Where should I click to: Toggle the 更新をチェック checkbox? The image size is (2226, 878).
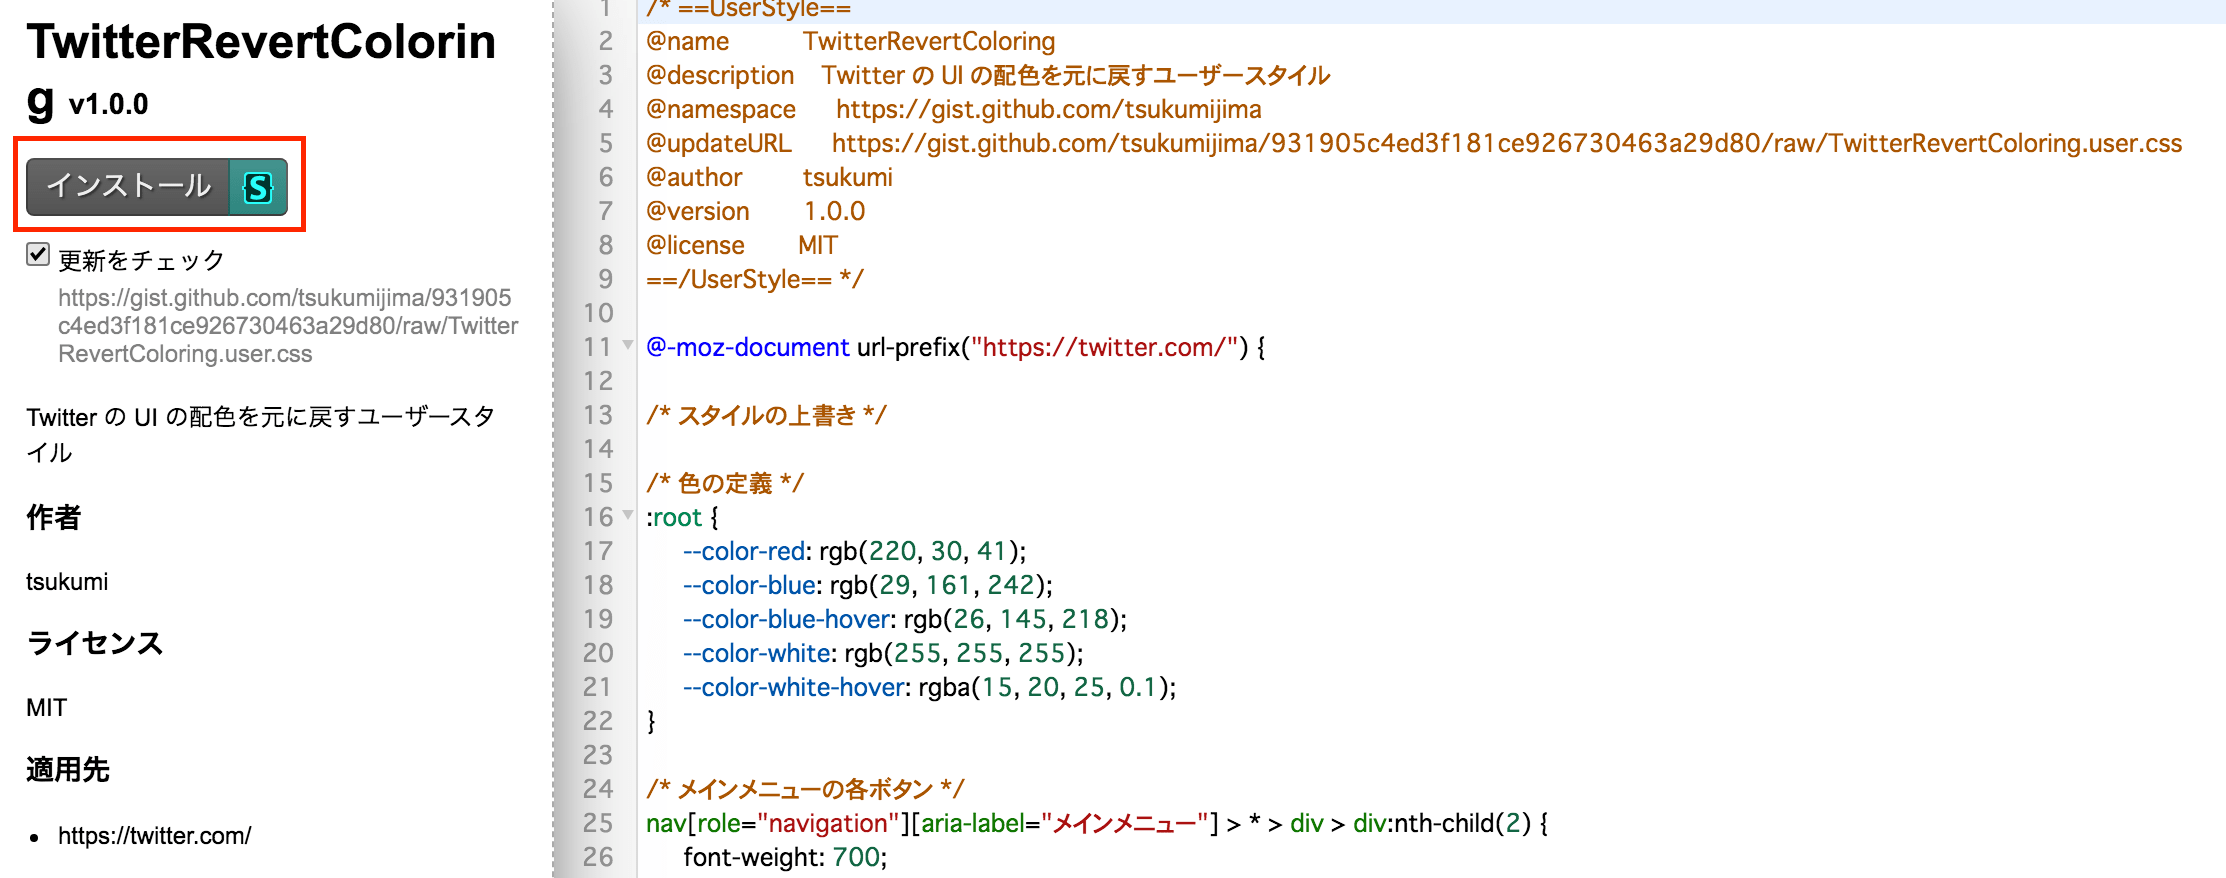coord(38,254)
